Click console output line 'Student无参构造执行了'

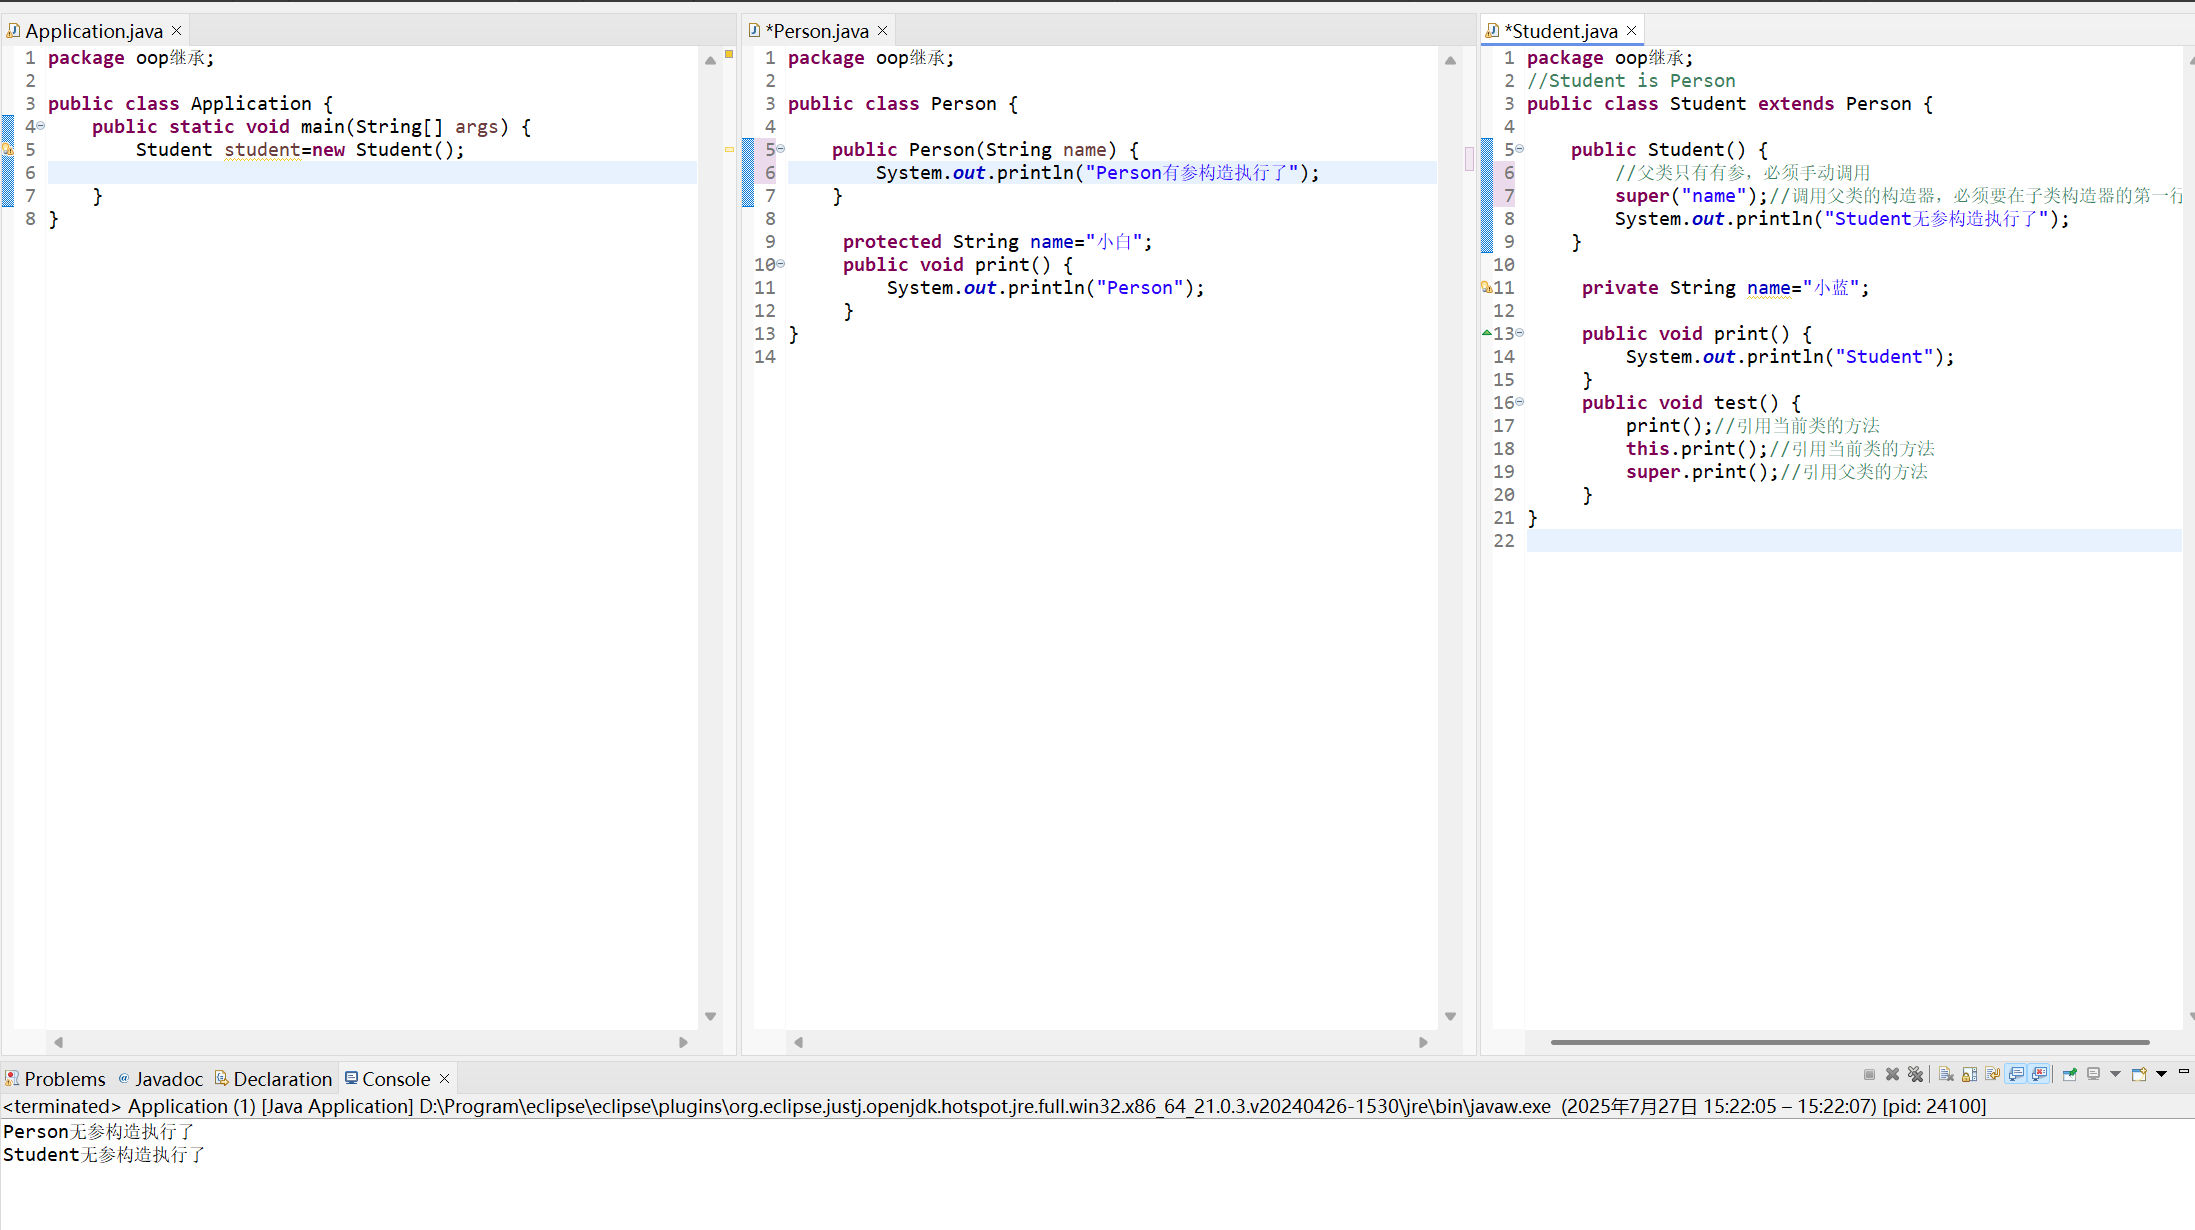pos(104,1154)
